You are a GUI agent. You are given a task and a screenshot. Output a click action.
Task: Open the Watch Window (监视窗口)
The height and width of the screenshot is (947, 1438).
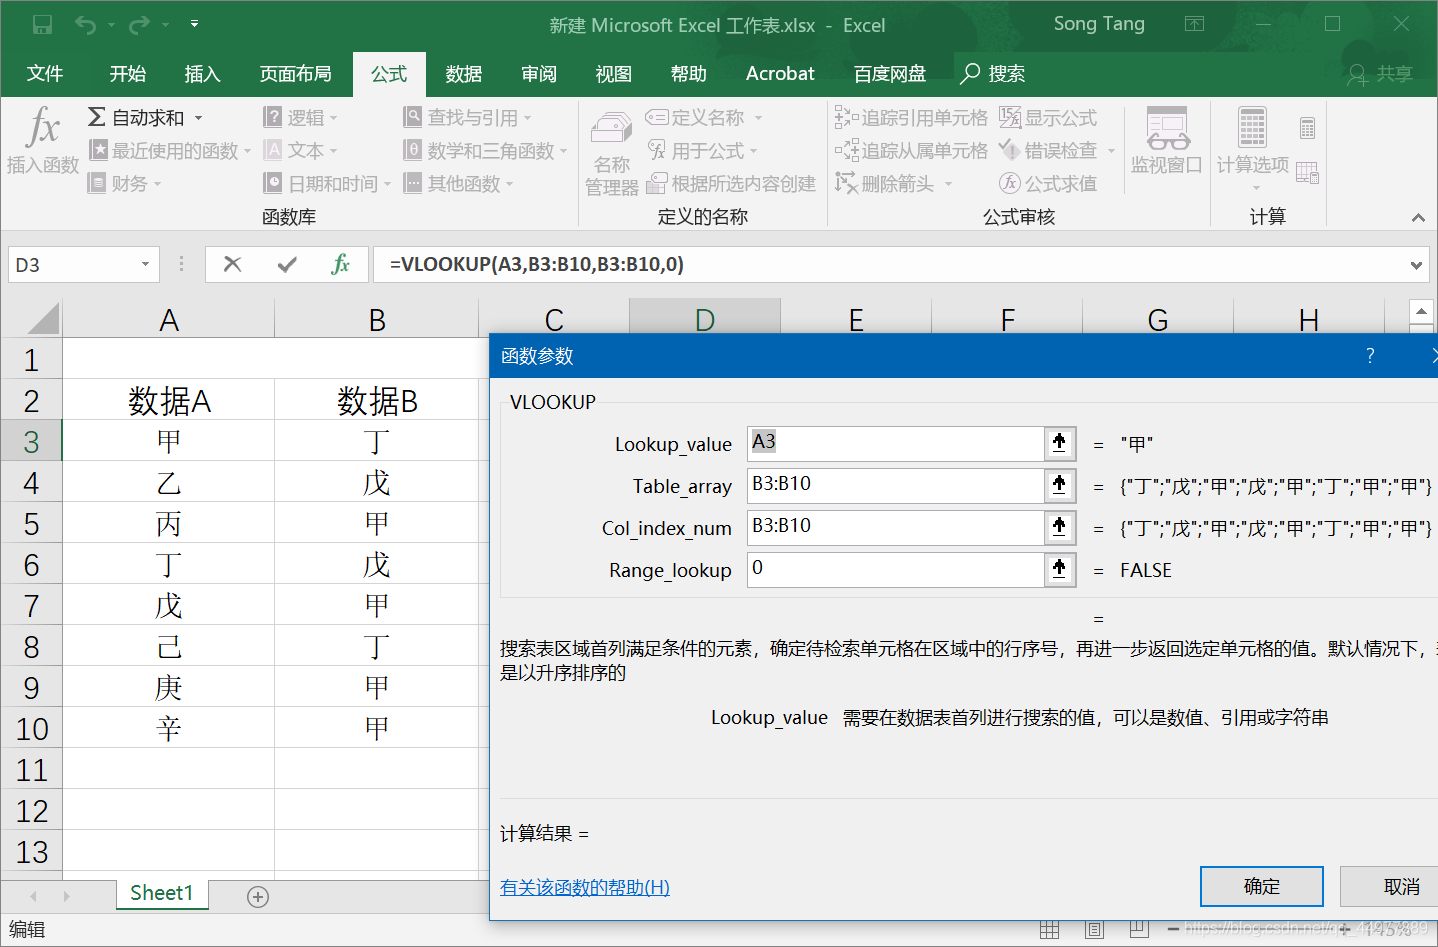(x=1167, y=141)
